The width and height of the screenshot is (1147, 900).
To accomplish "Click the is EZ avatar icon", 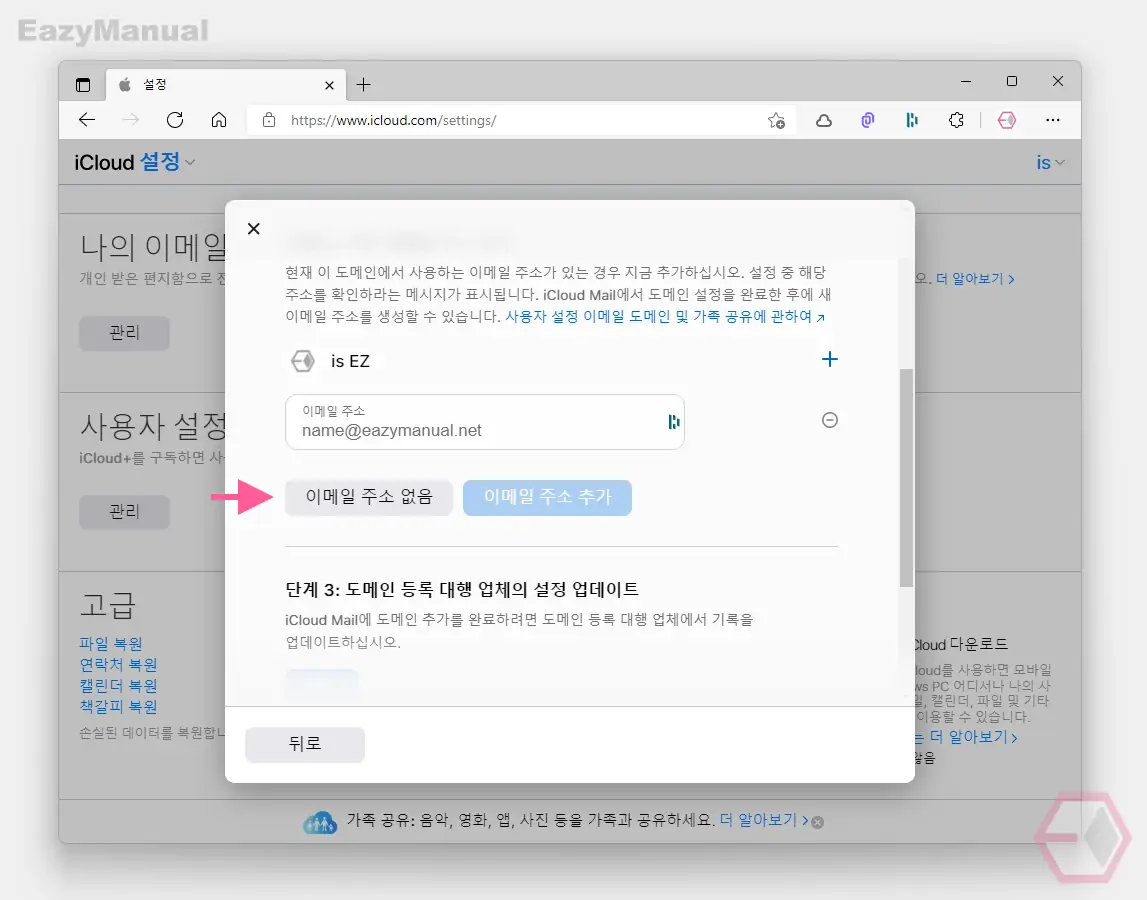I will (303, 361).
